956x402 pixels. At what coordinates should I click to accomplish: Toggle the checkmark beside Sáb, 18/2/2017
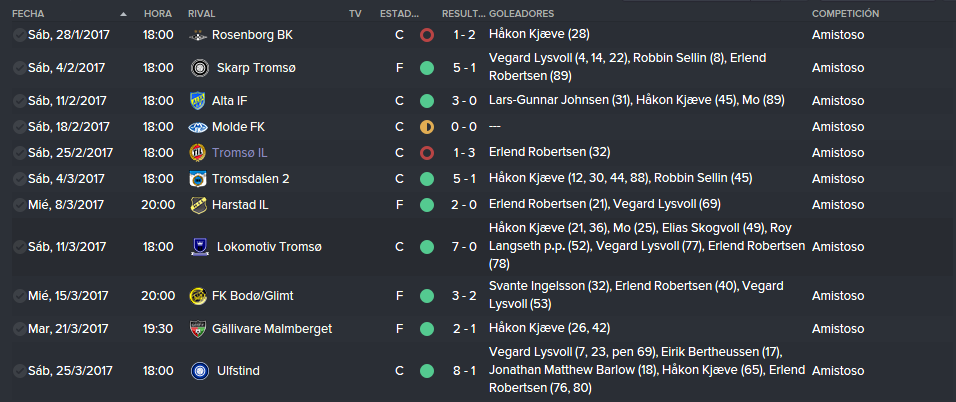(19, 127)
